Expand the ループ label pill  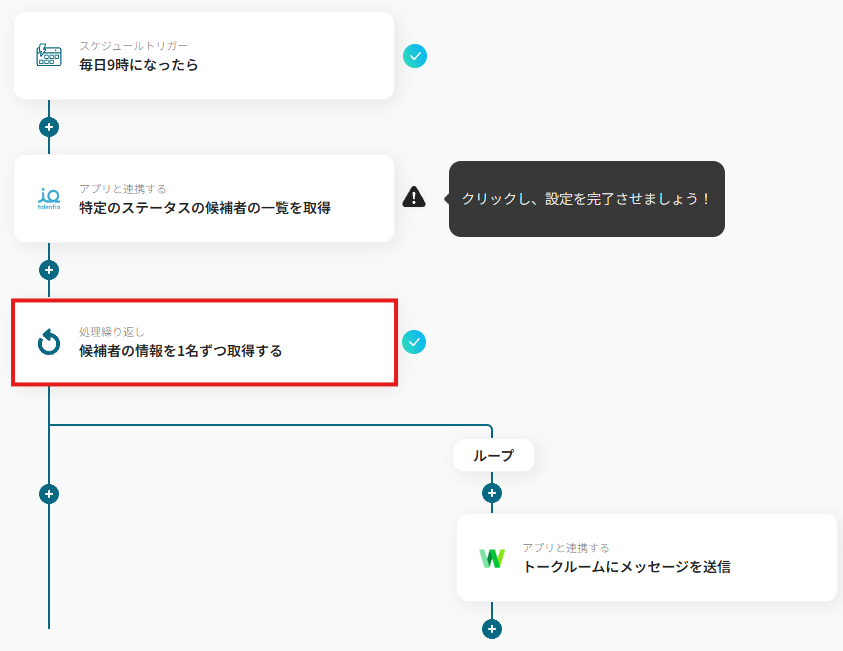coord(493,454)
